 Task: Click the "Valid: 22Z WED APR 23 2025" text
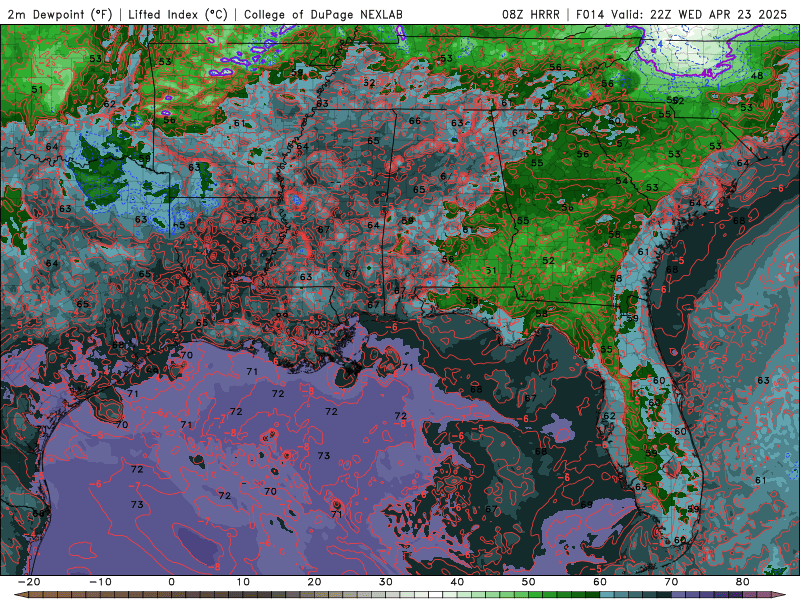(x=701, y=14)
